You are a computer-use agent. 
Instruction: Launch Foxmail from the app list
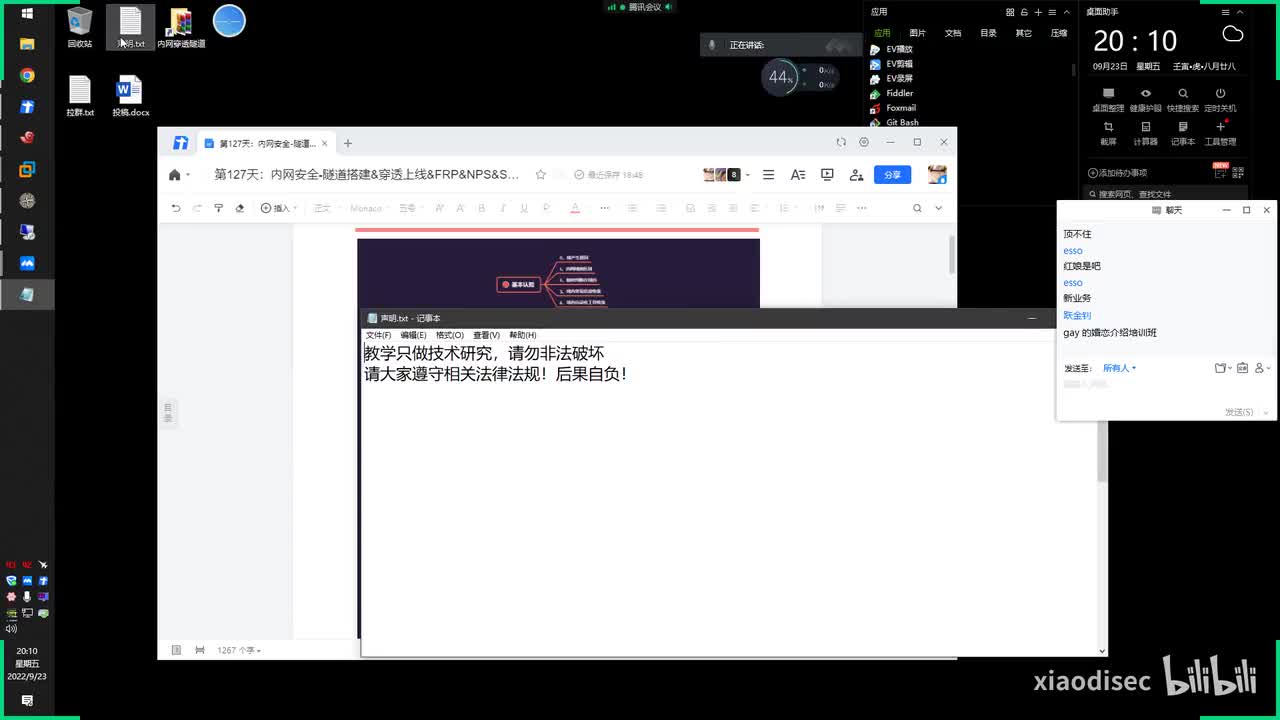893,108
